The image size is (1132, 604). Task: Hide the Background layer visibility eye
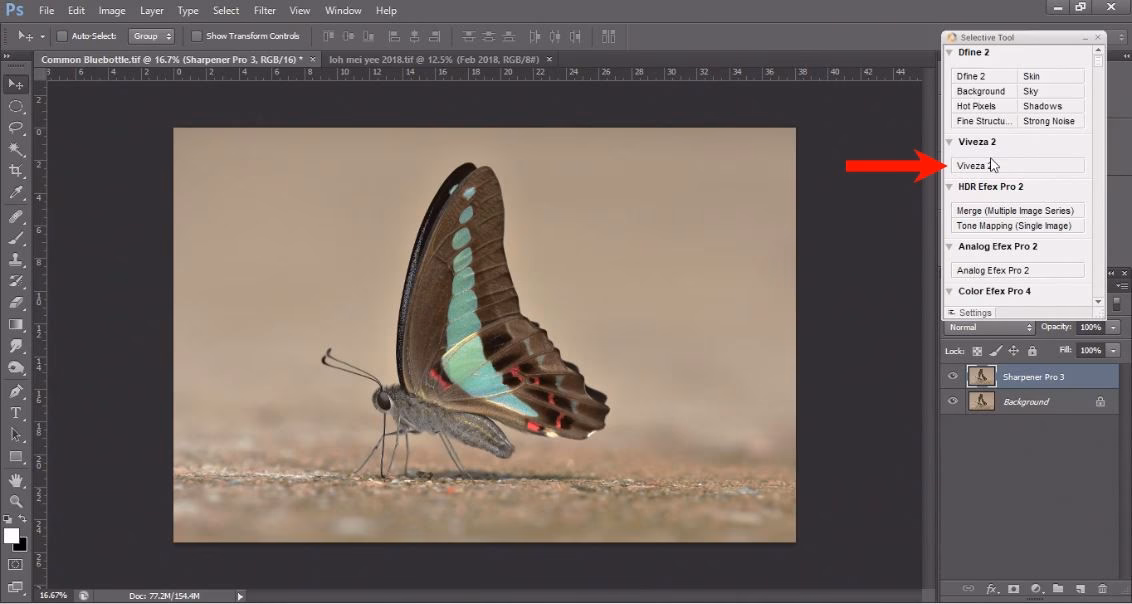(x=953, y=401)
